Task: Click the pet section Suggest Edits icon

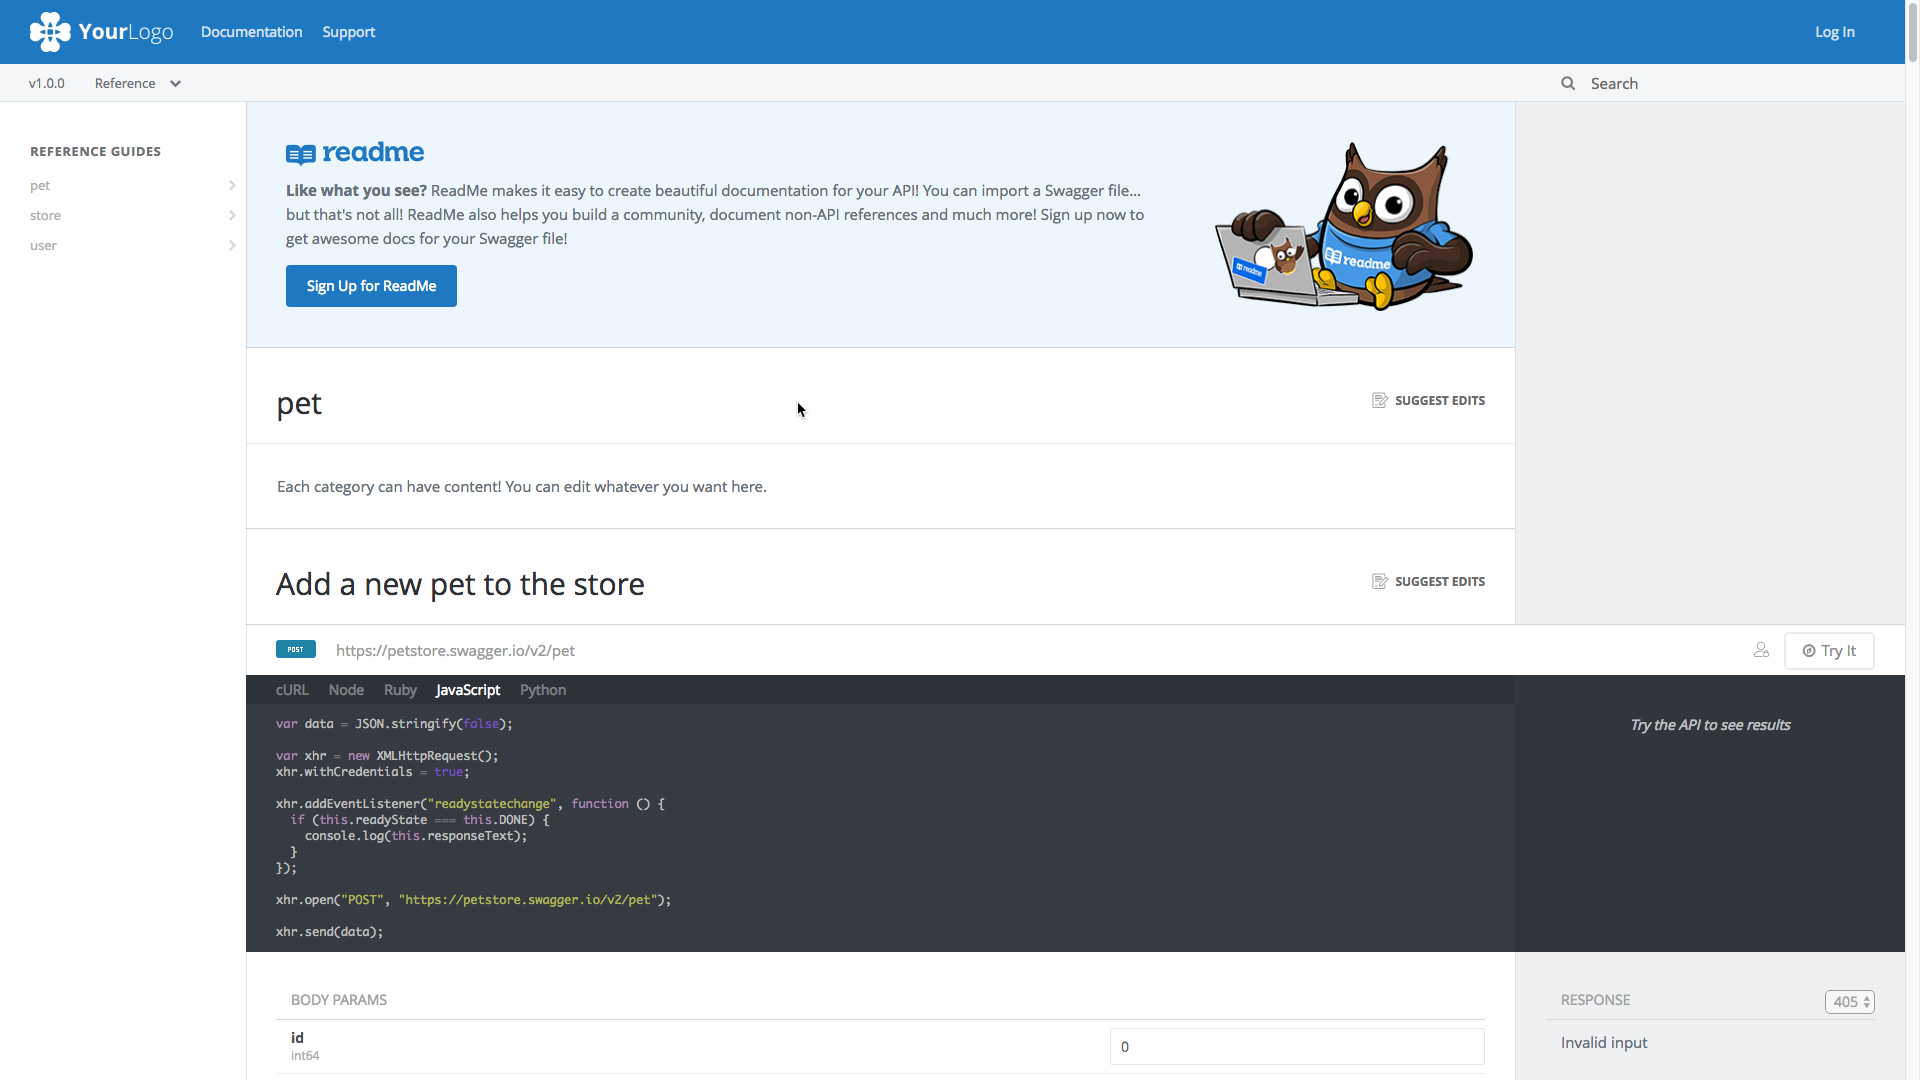Action: click(1379, 400)
